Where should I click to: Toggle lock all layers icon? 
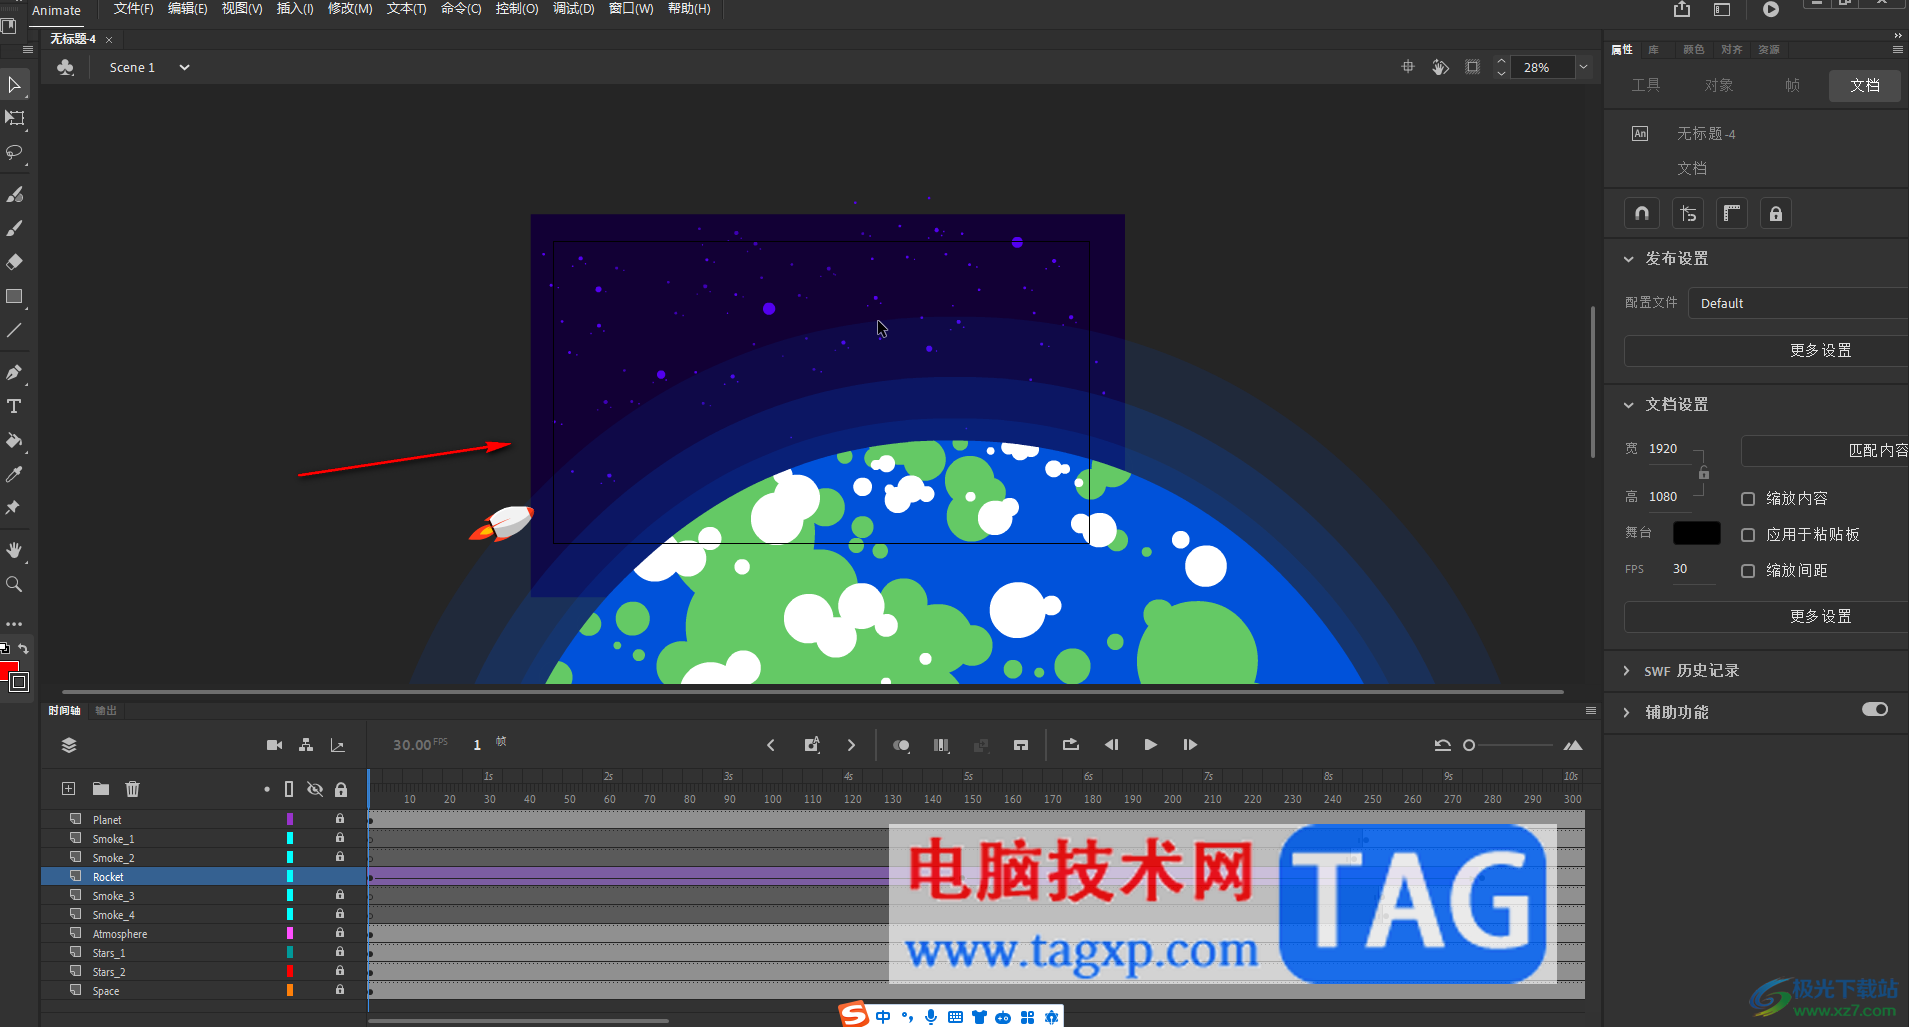coord(341,789)
